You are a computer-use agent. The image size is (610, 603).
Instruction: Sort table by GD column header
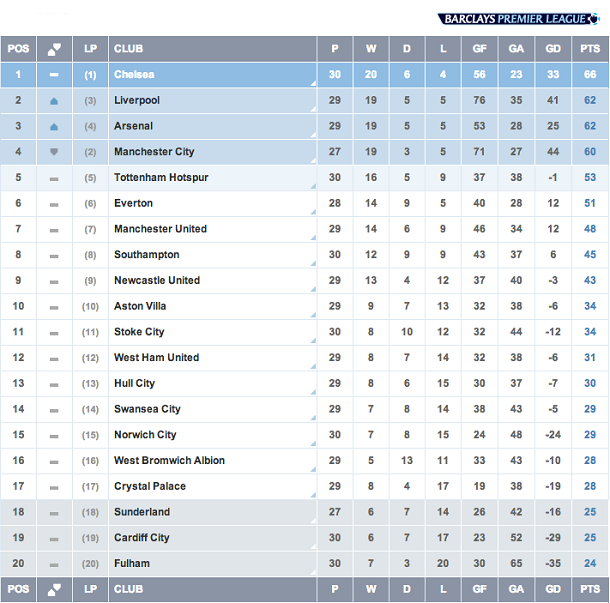pos(553,49)
